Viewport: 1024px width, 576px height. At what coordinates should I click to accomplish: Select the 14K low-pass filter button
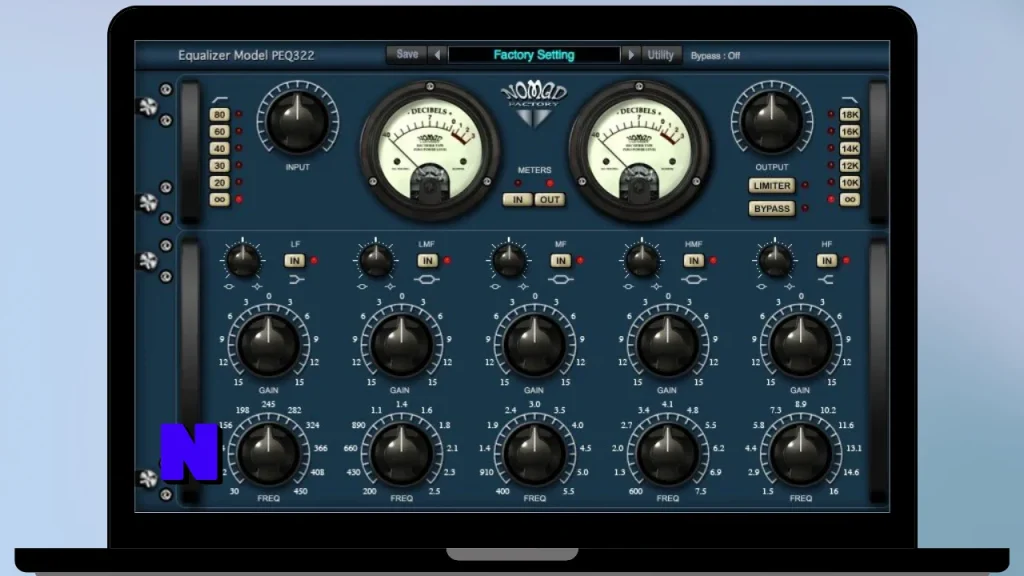click(850, 149)
